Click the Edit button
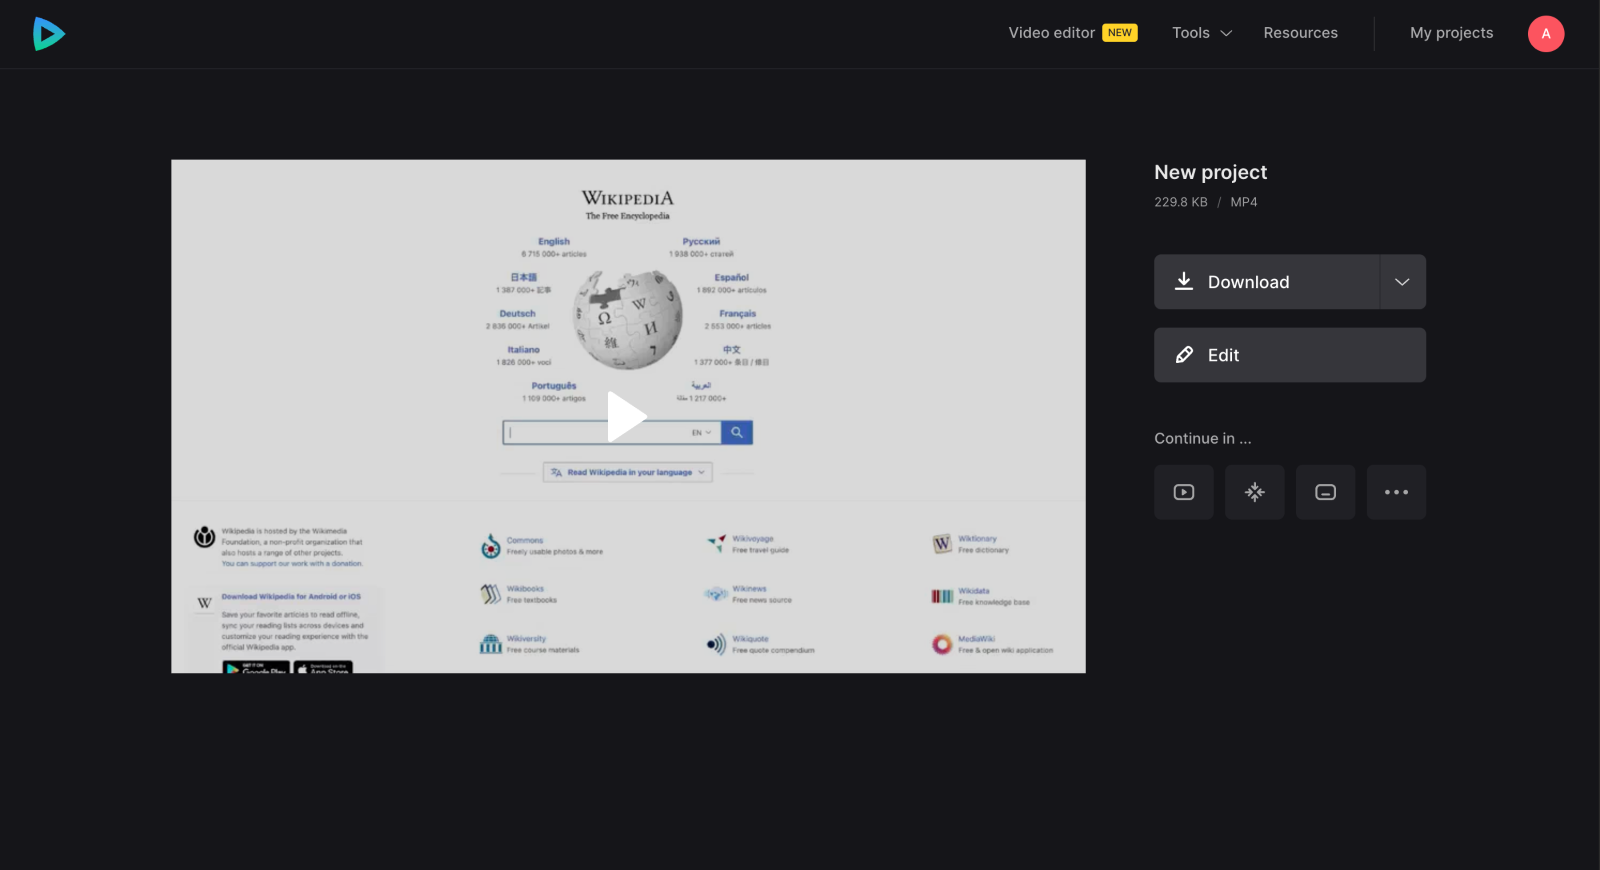The width and height of the screenshot is (1600, 870). click(x=1290, y=355)
